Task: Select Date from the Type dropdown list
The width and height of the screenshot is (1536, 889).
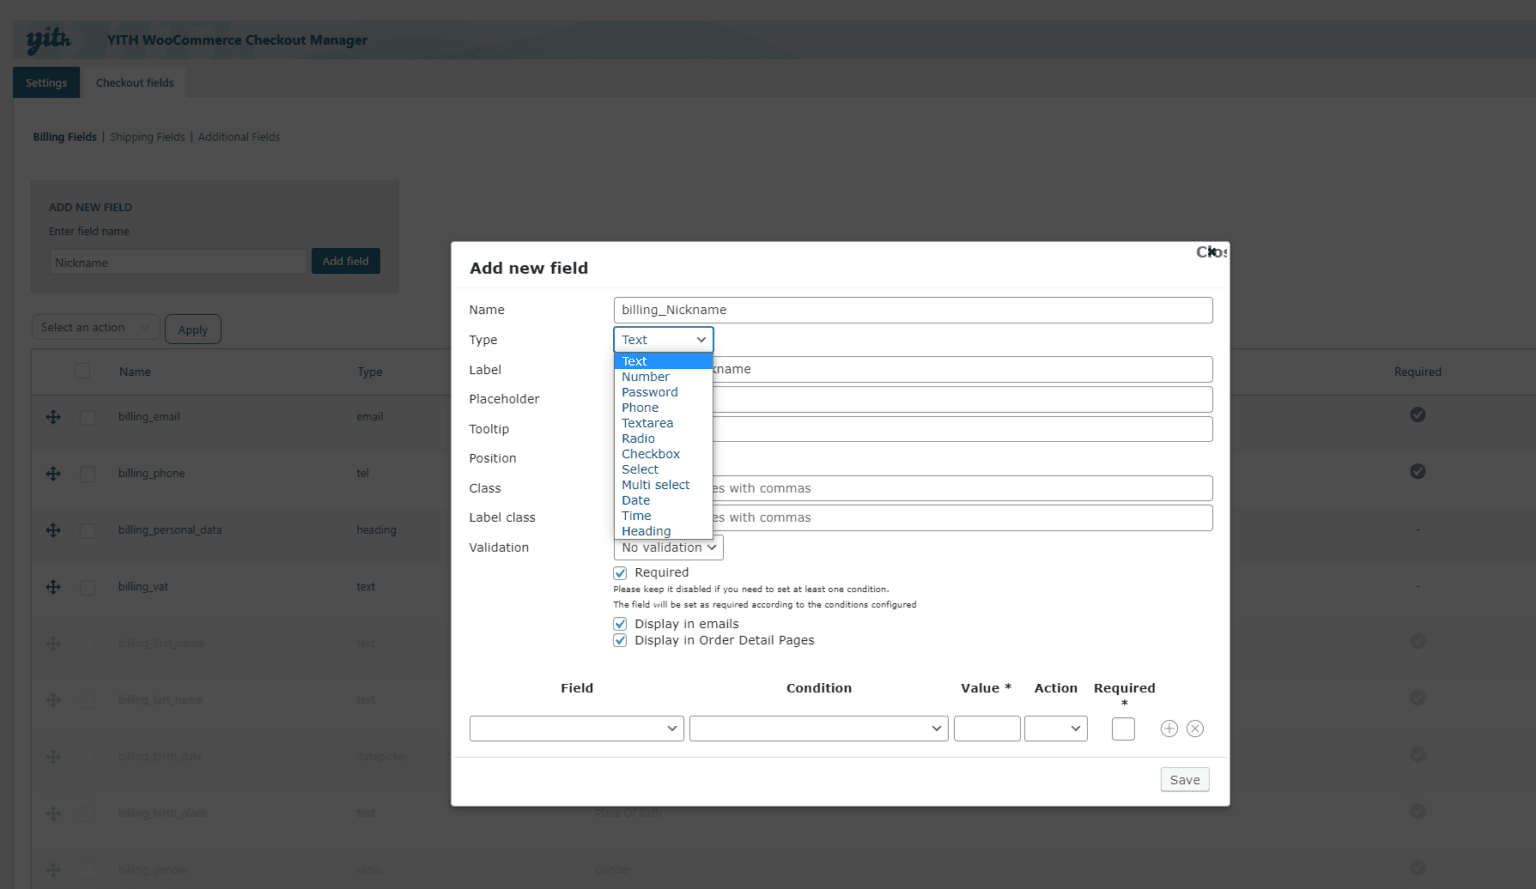Action: 636,500
